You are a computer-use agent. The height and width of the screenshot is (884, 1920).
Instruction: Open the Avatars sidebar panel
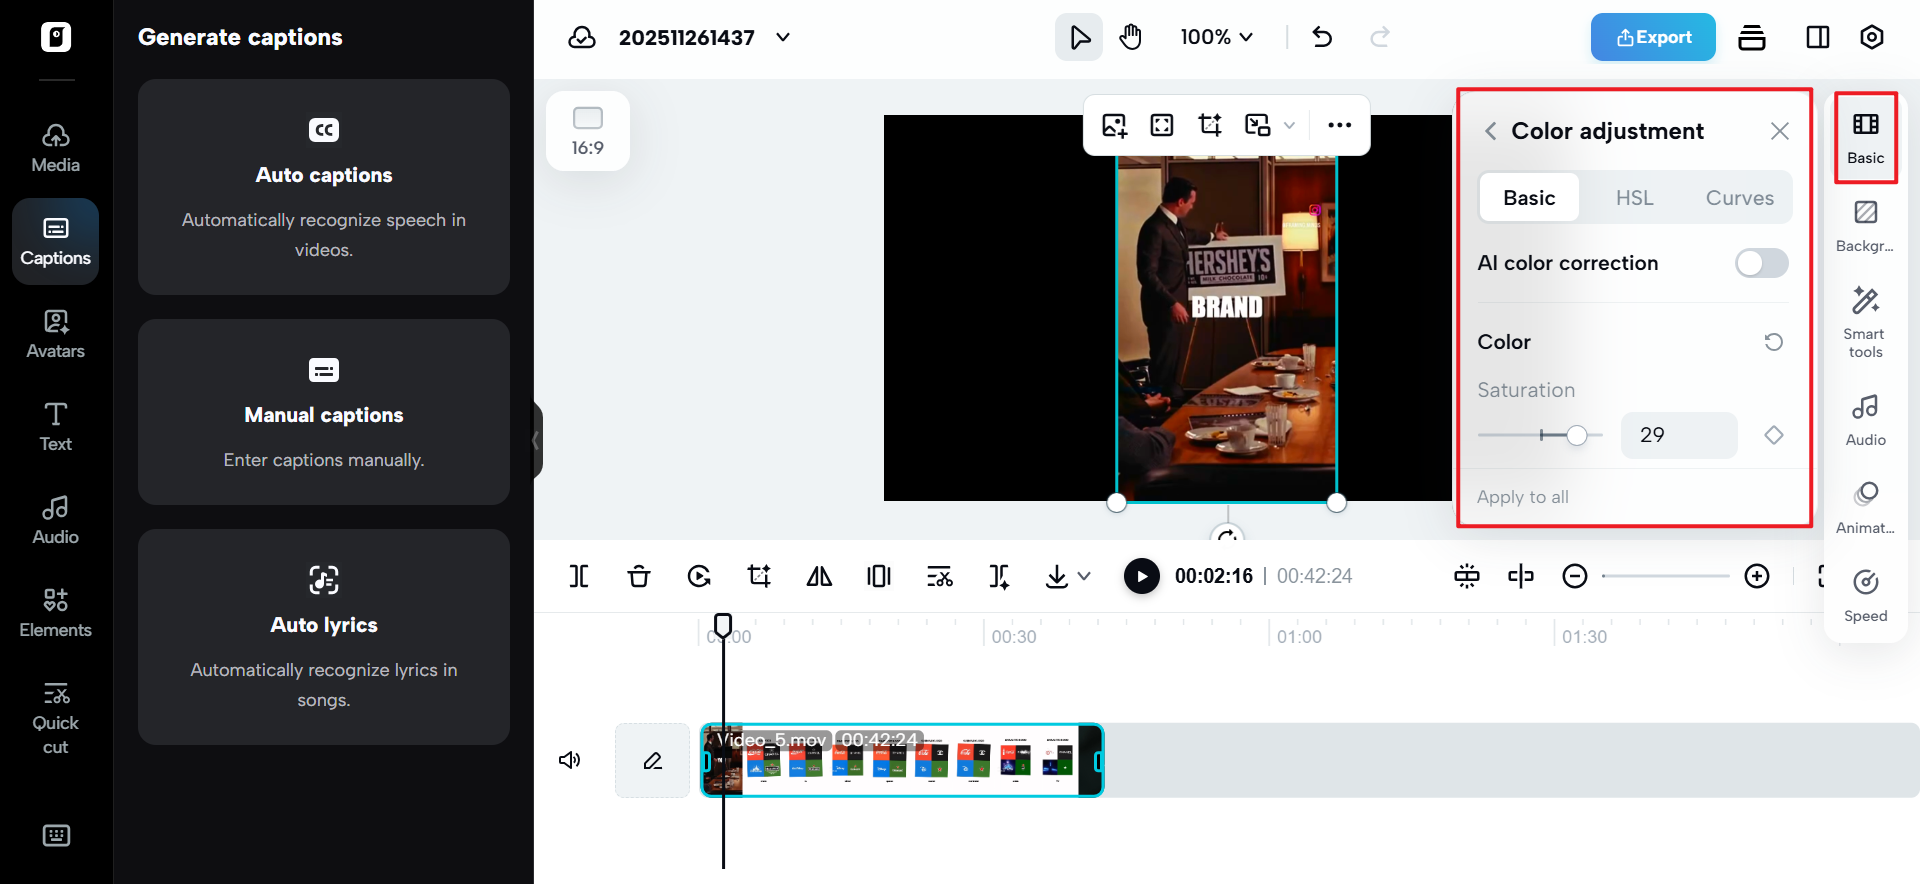(x=56, y=334)
